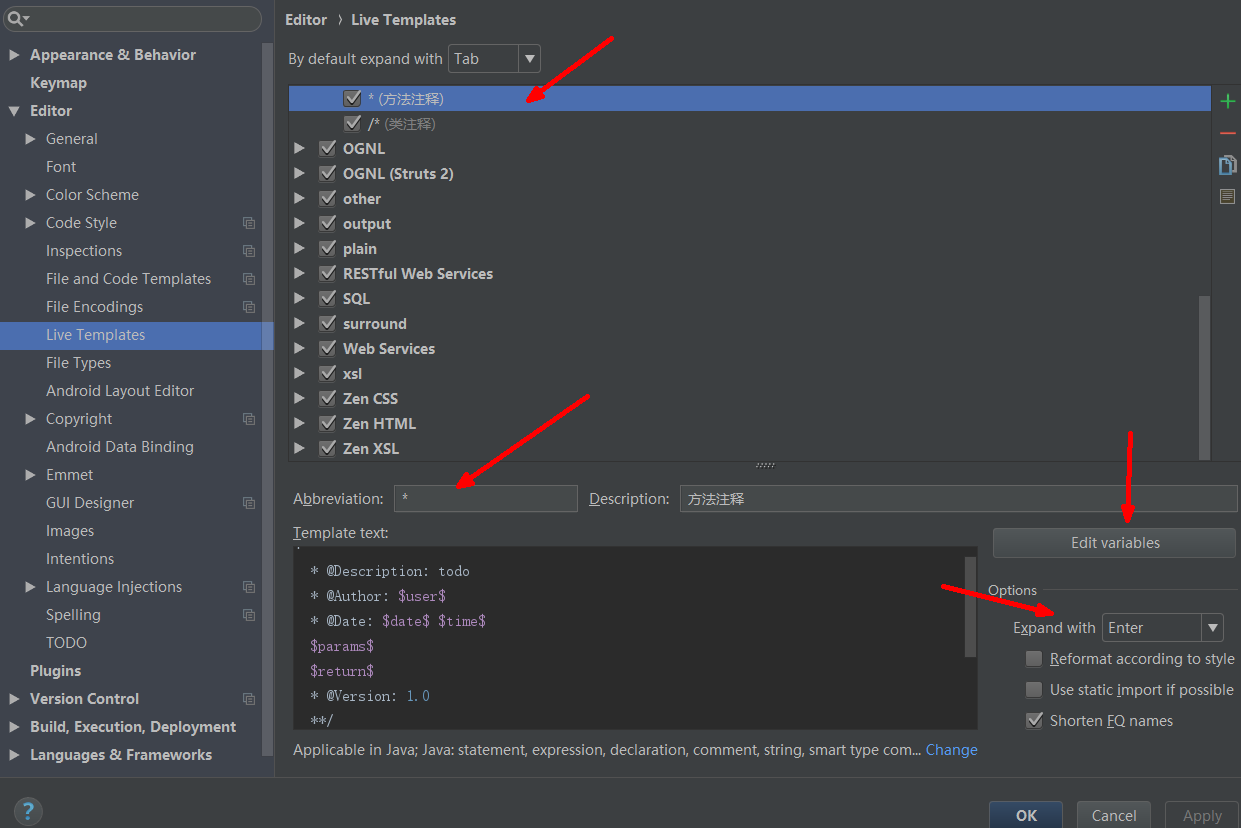Select TODO settings page
Image resolution: width=1241 pixels, height=828 pixels.
[66, 643]
